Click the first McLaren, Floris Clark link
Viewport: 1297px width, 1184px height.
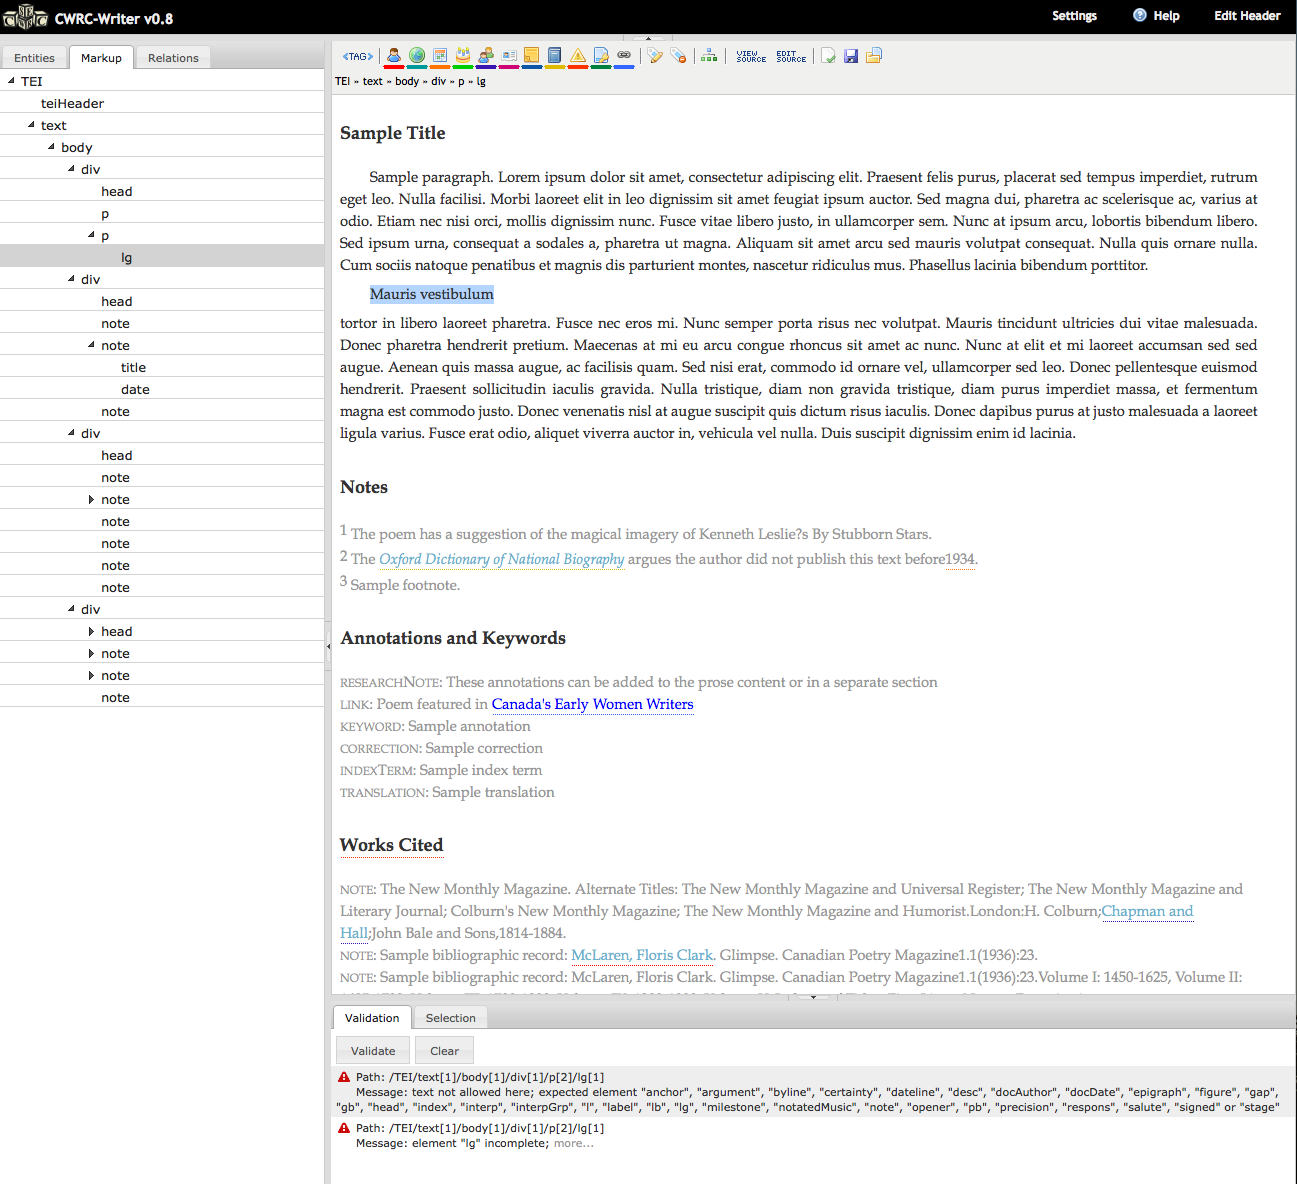click(642, 955)
